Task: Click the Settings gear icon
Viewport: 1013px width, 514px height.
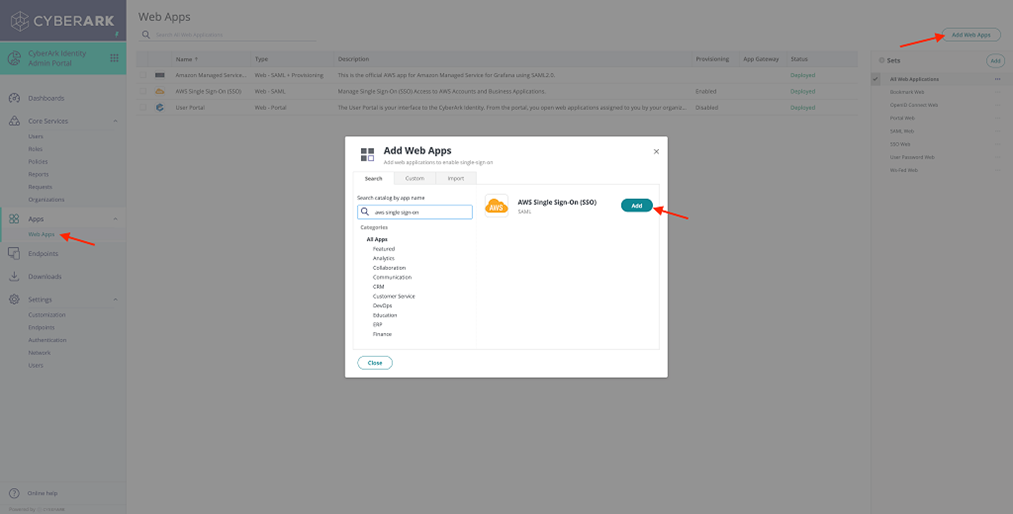Action: [x=14, y=300]
